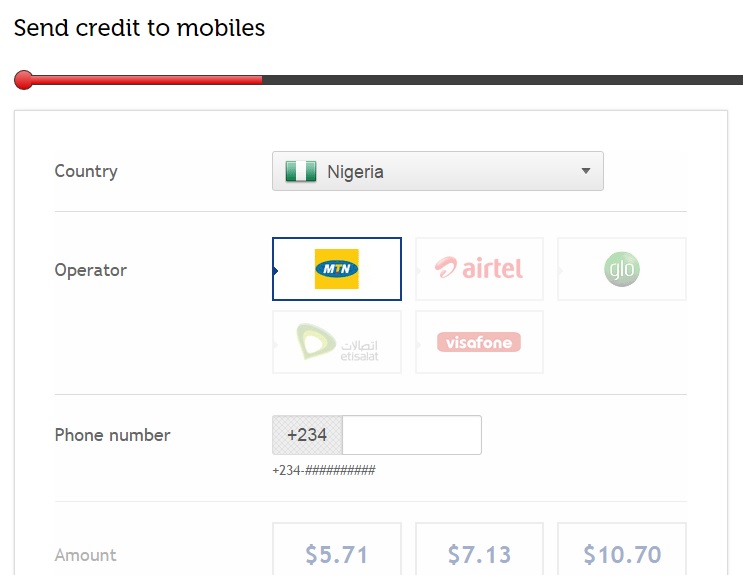
Task: Click the Send credit to mobiles heading
Action: (139, 27)
